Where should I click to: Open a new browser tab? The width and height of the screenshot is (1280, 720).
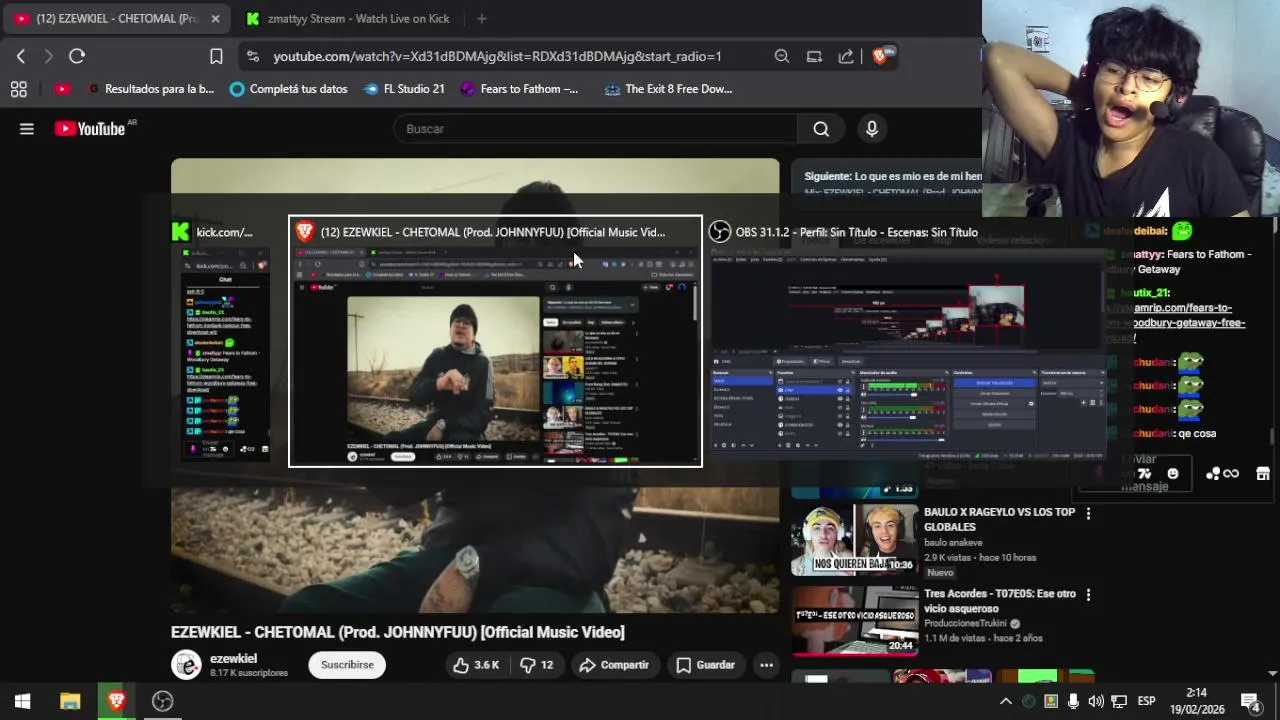pyautogui.click(x=481, y=19)
